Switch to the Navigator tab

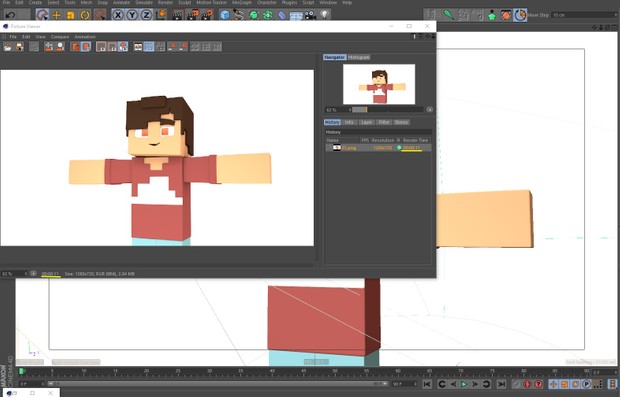pos(335,57)
